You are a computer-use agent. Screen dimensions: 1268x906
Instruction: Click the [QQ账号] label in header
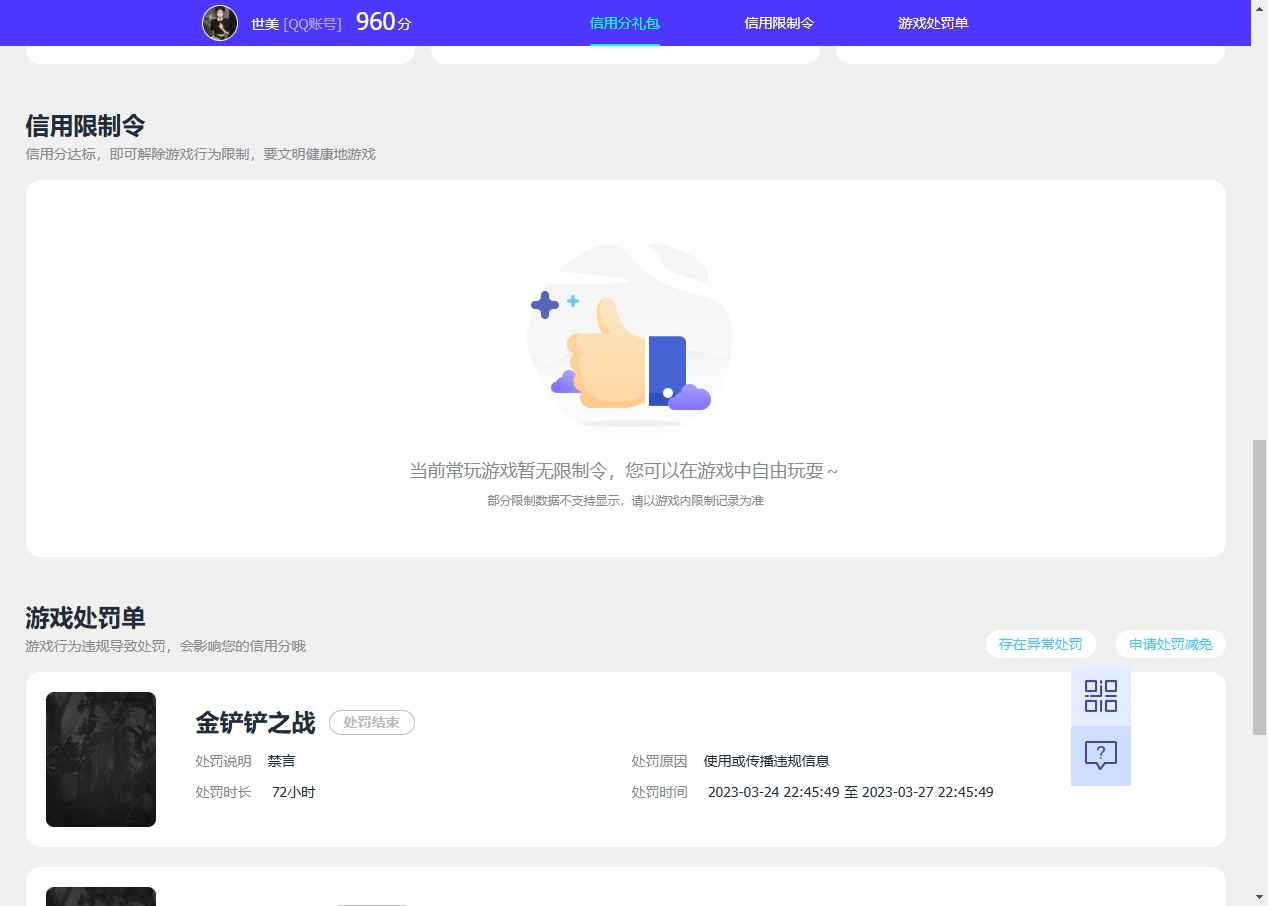[x=313, y=24]
